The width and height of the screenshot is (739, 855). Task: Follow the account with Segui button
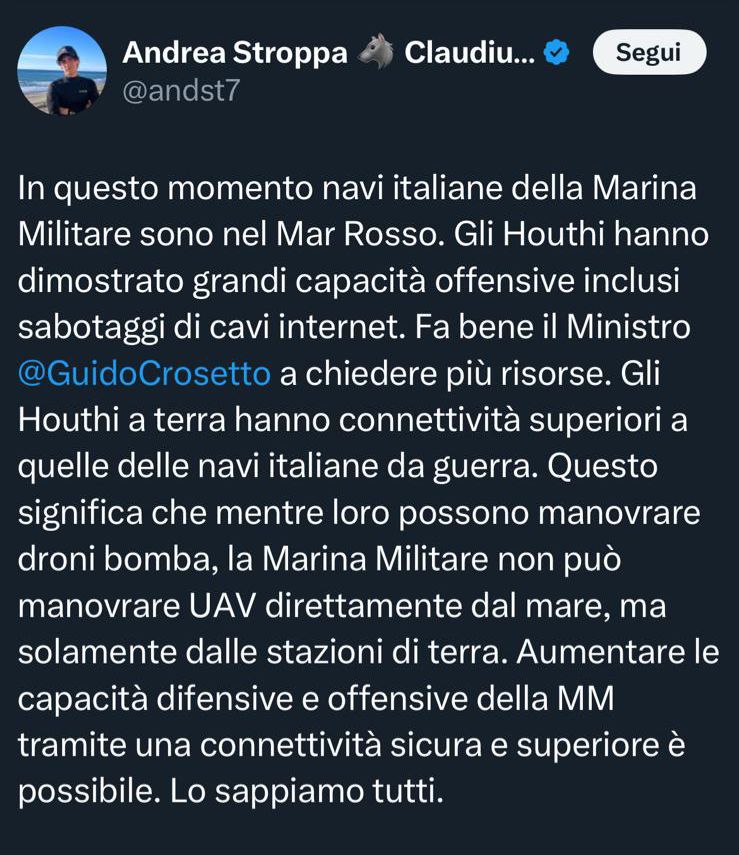tap(649, 52)
